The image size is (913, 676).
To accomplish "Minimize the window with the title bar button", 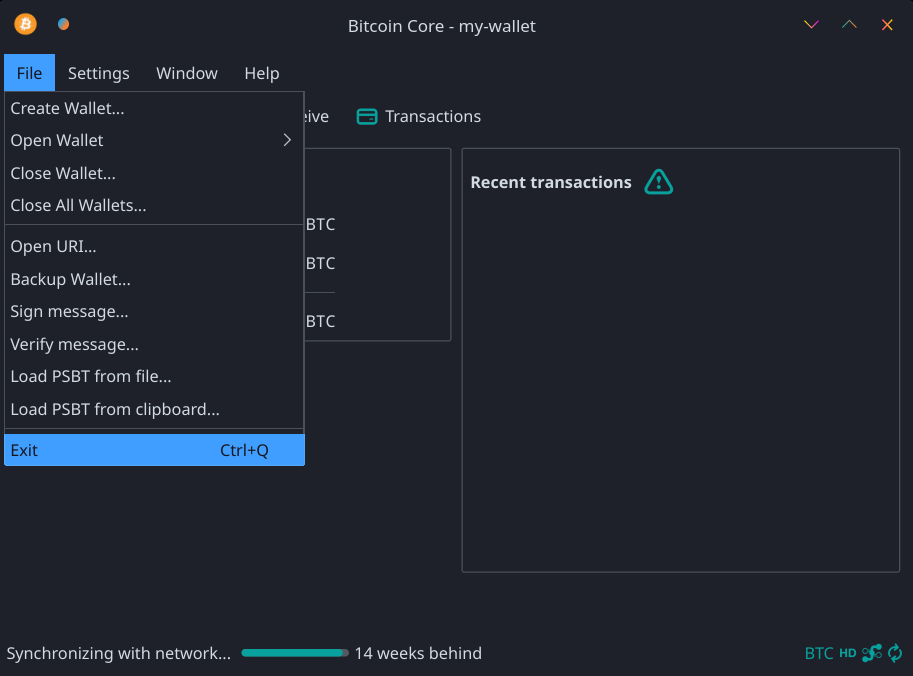I will [811, 25].
